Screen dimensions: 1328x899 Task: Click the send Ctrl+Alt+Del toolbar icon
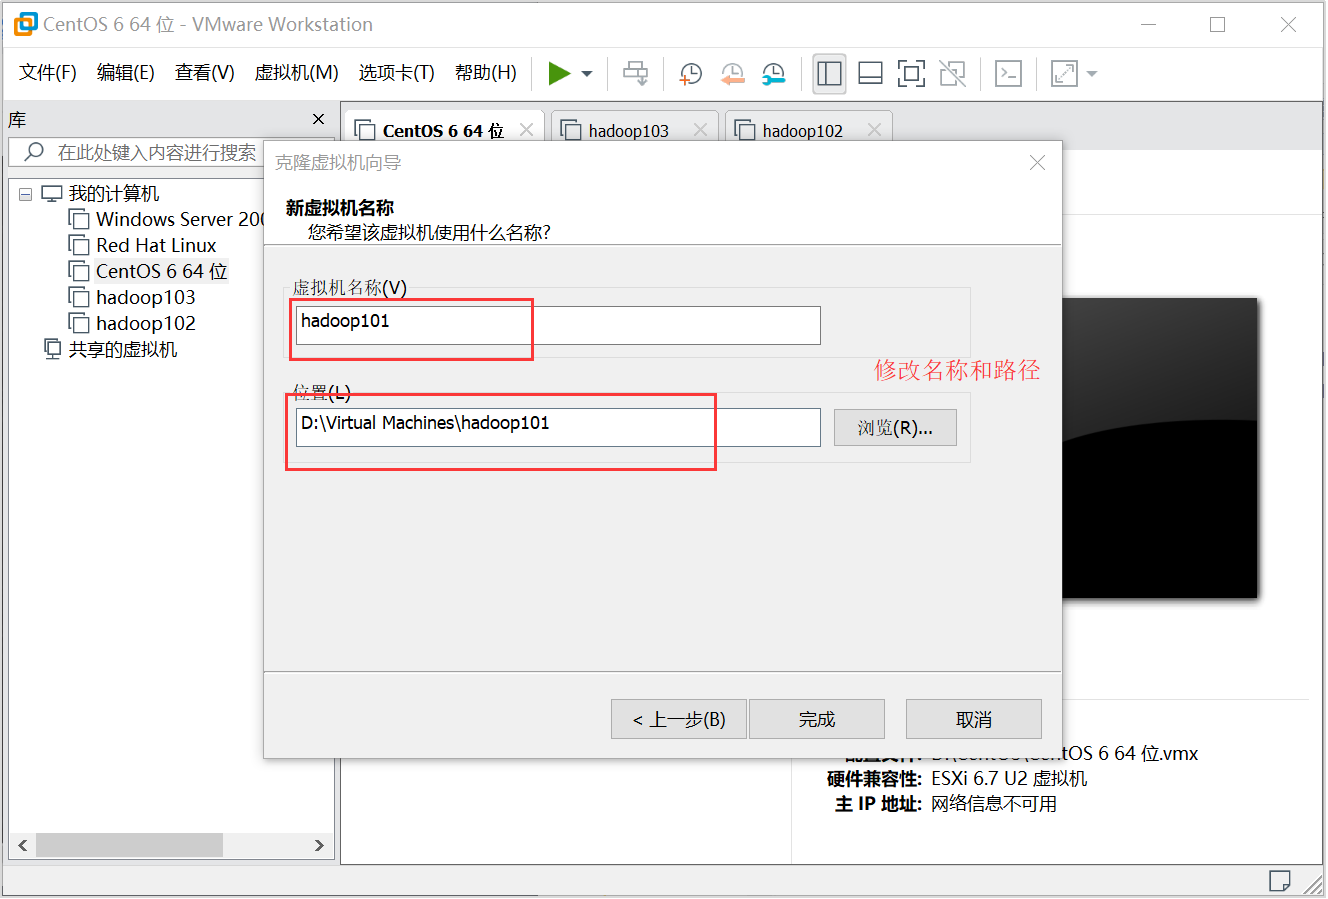(x=635, y=73)
